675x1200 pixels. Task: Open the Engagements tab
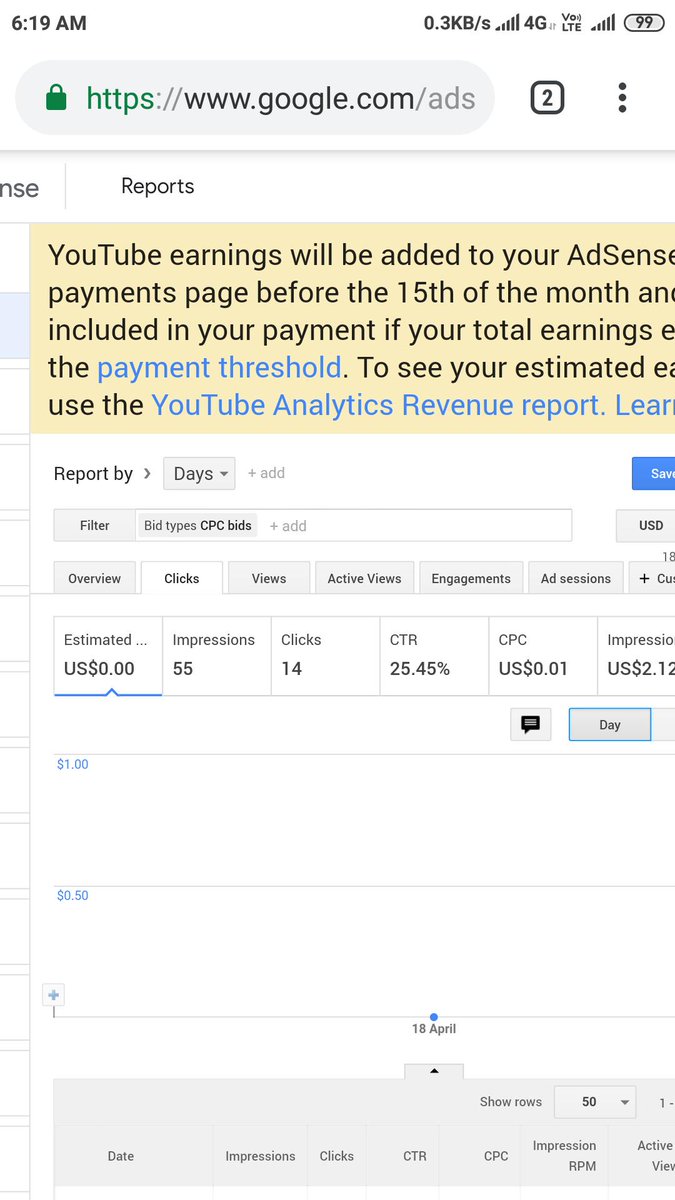click(471, 578)
